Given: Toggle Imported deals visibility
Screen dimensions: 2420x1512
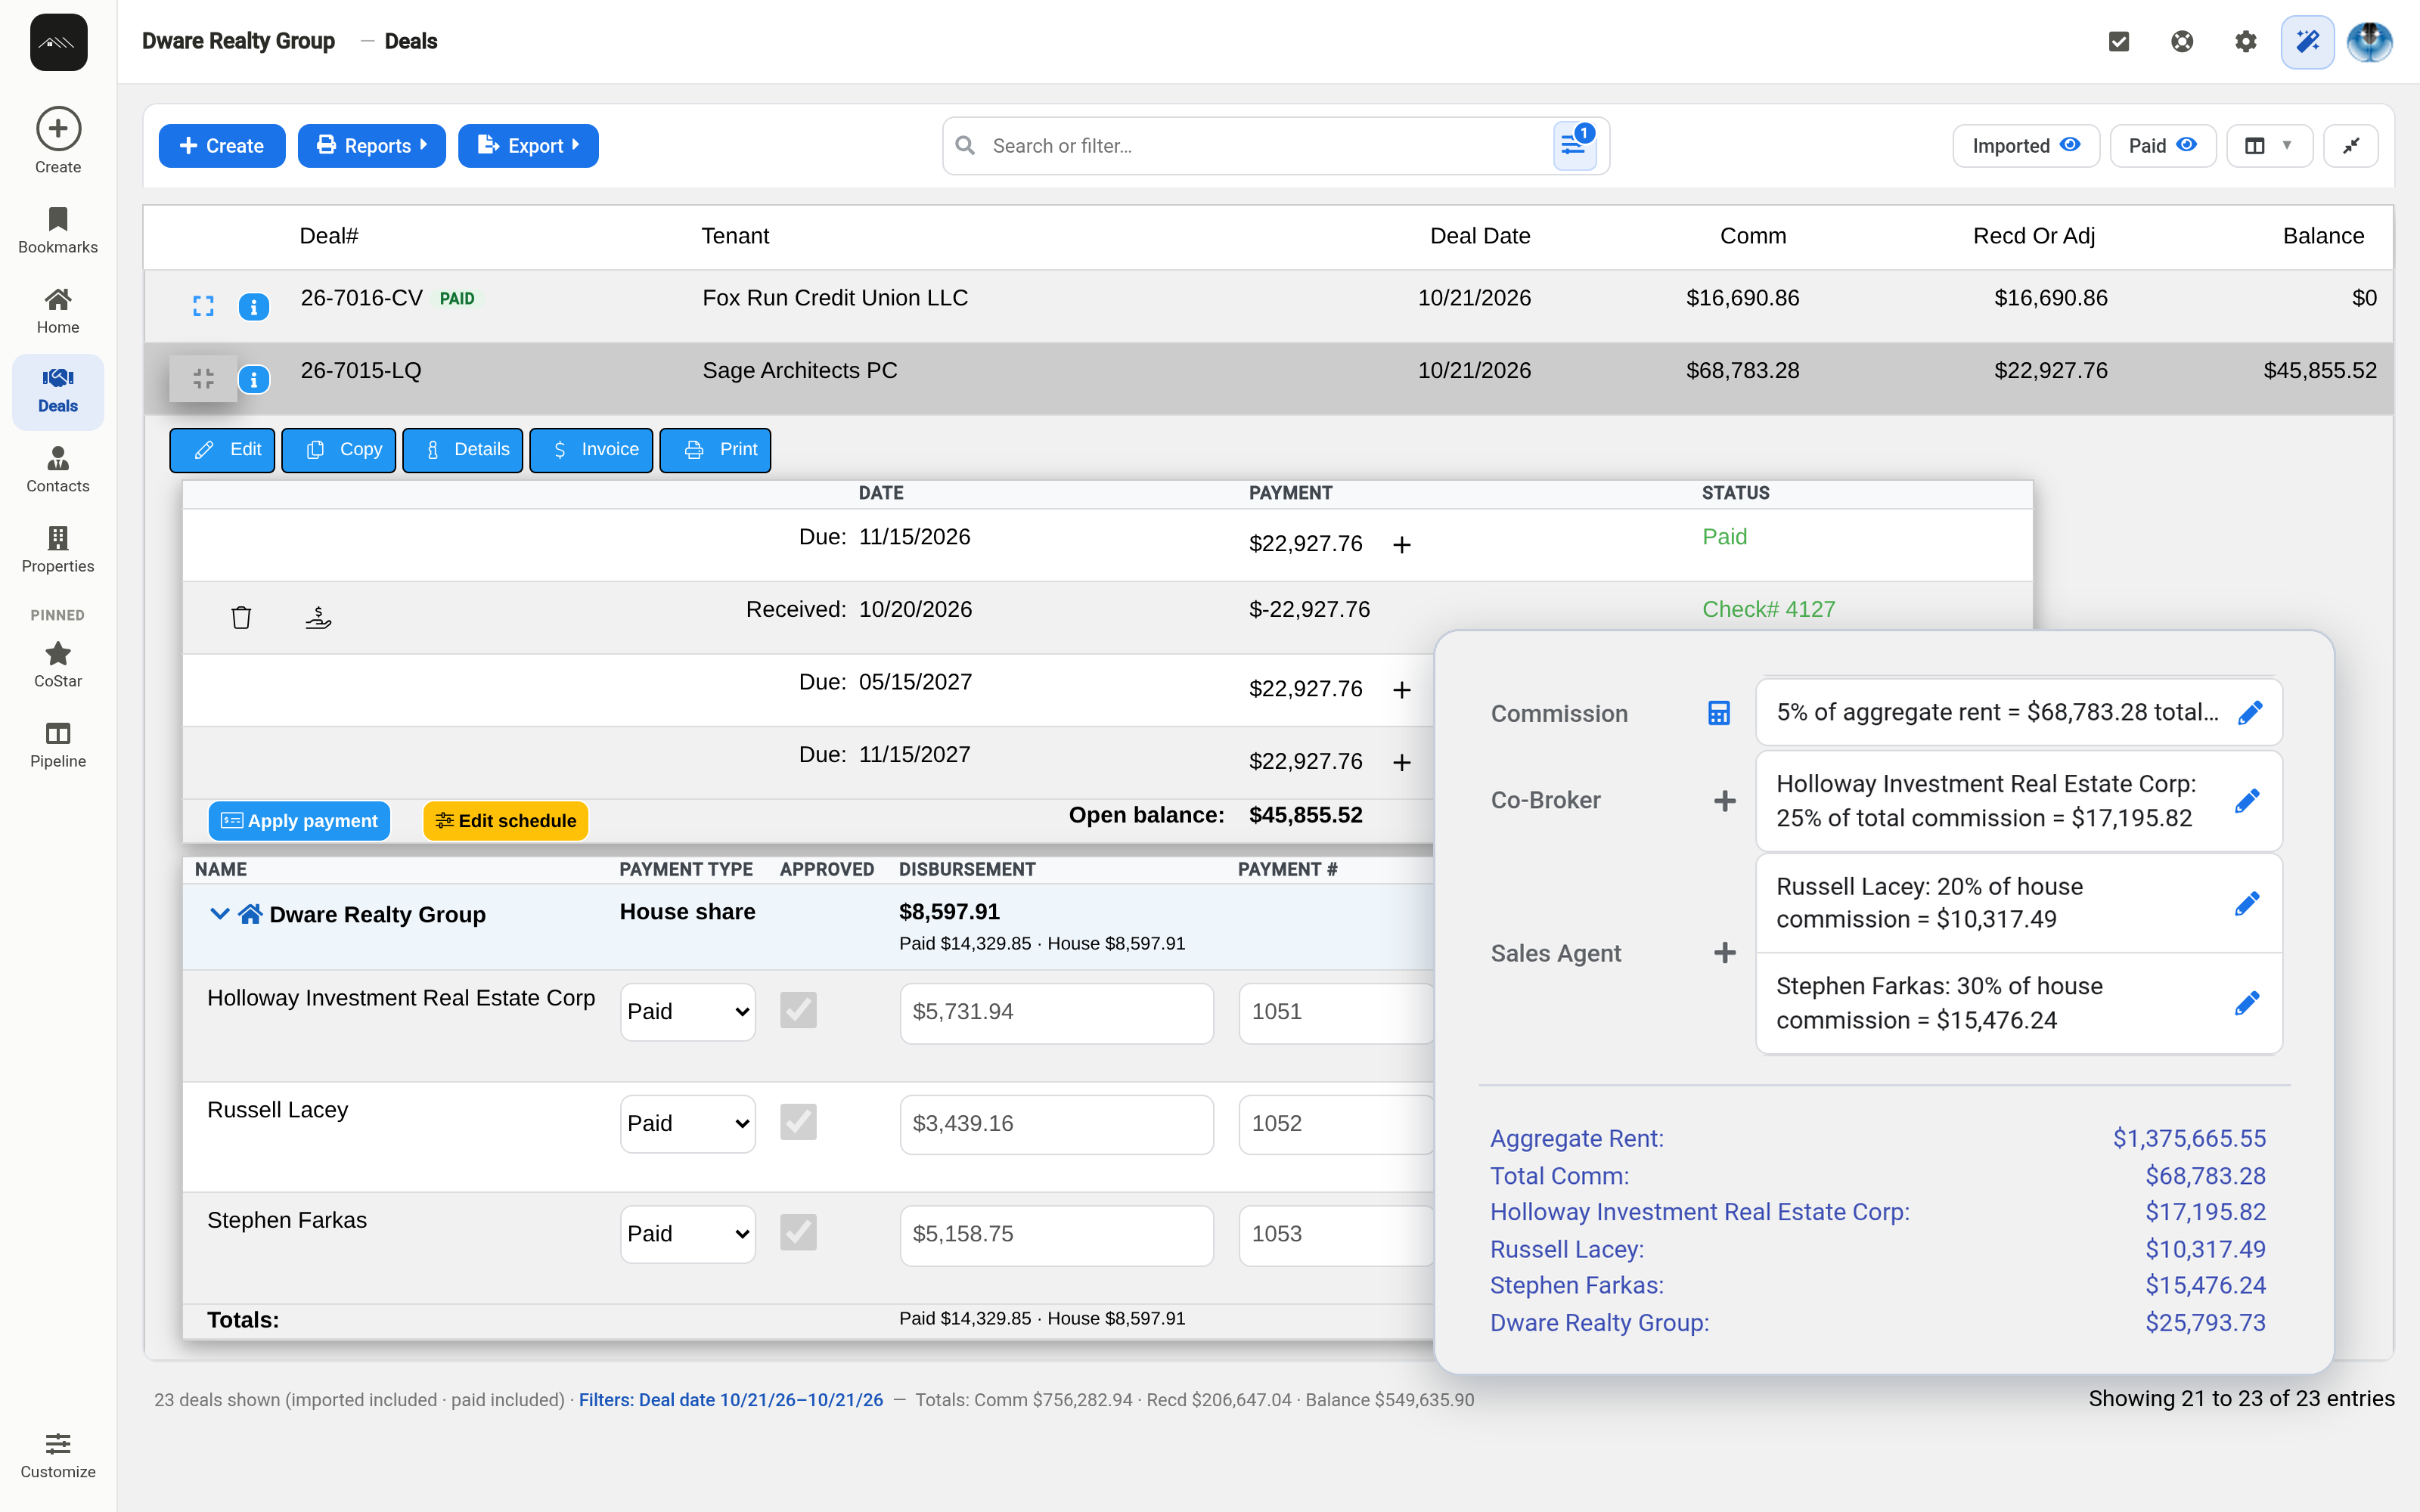Looking at the screenshot, I should tap(2026, 146).
